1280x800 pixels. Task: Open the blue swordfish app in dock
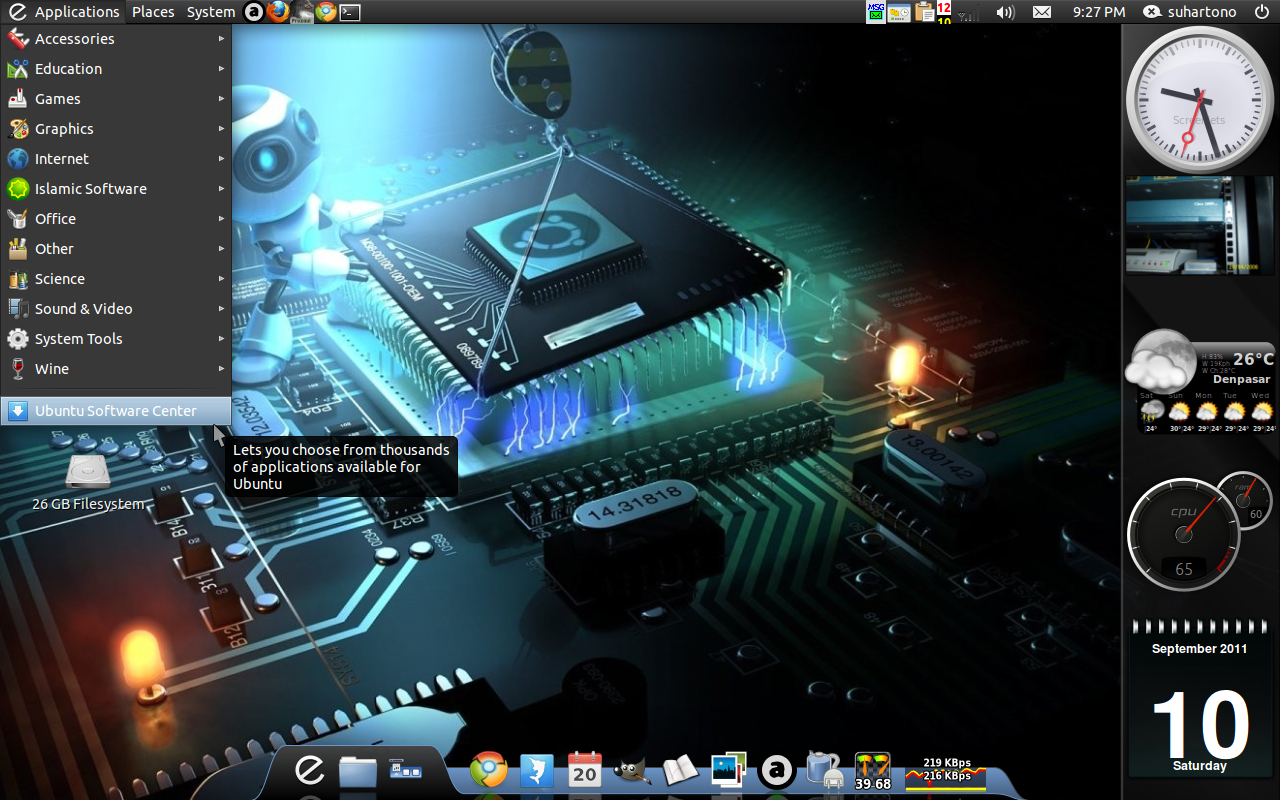tap(537, 770)
